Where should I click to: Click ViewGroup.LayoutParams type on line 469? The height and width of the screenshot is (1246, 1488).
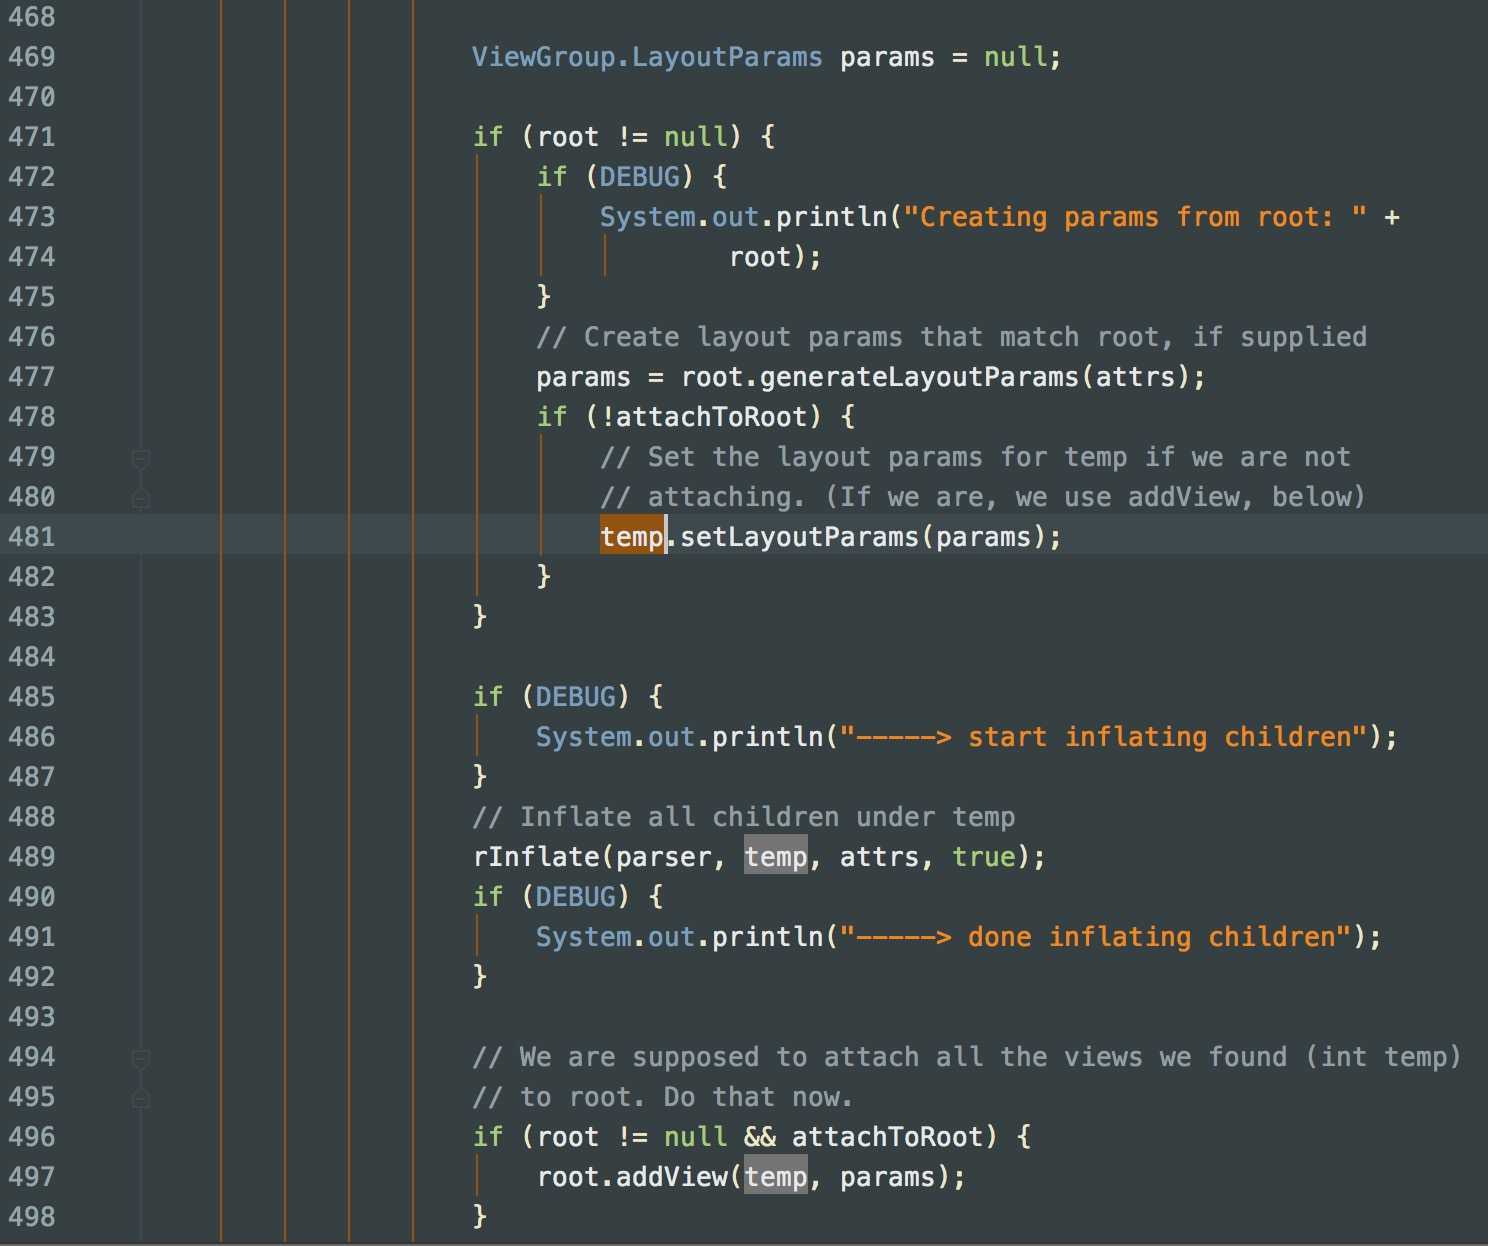tap(647, 57)
